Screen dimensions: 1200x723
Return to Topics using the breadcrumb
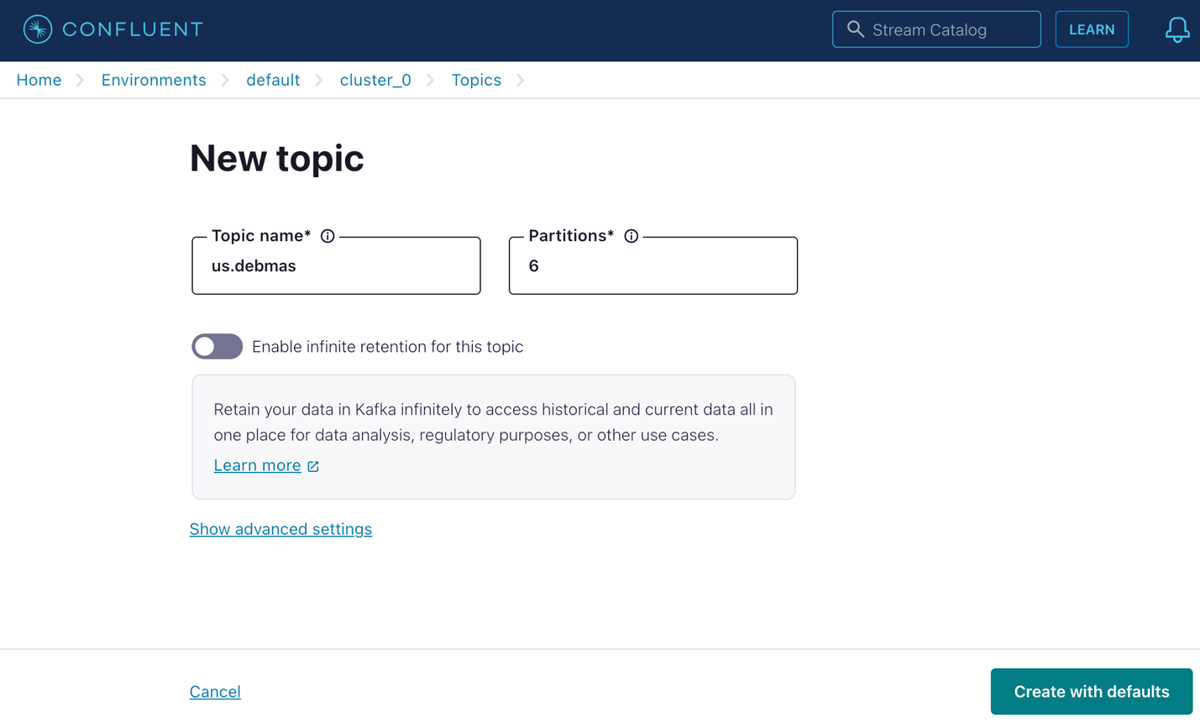coord(476,79)
